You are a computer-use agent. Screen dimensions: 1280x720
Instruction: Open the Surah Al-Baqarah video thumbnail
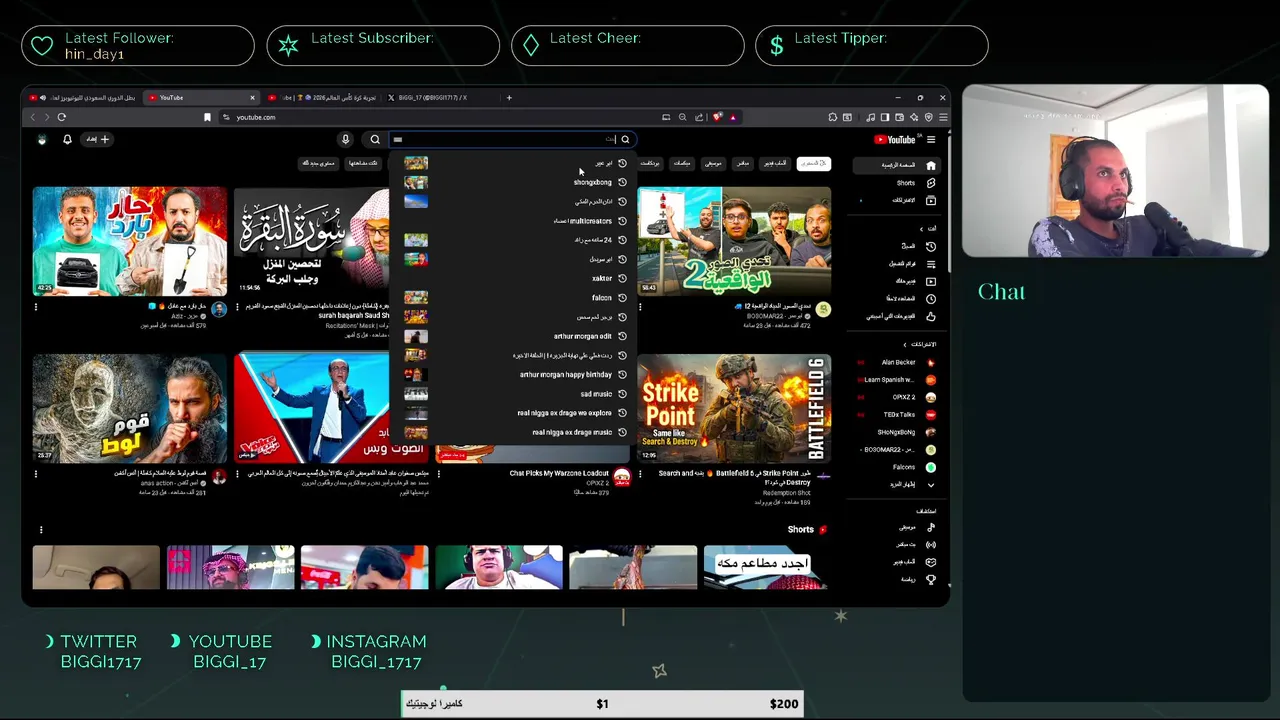311,241
